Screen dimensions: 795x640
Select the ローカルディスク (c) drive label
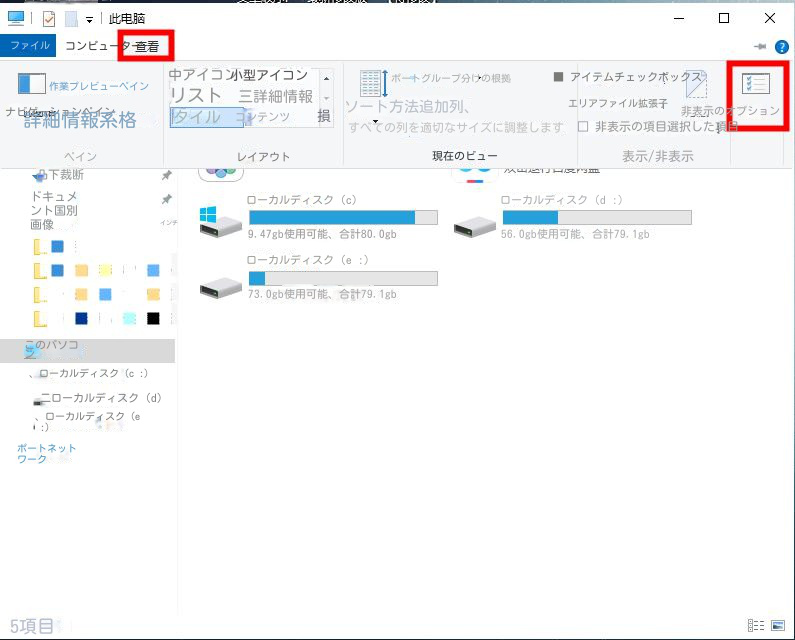[302, 200]
